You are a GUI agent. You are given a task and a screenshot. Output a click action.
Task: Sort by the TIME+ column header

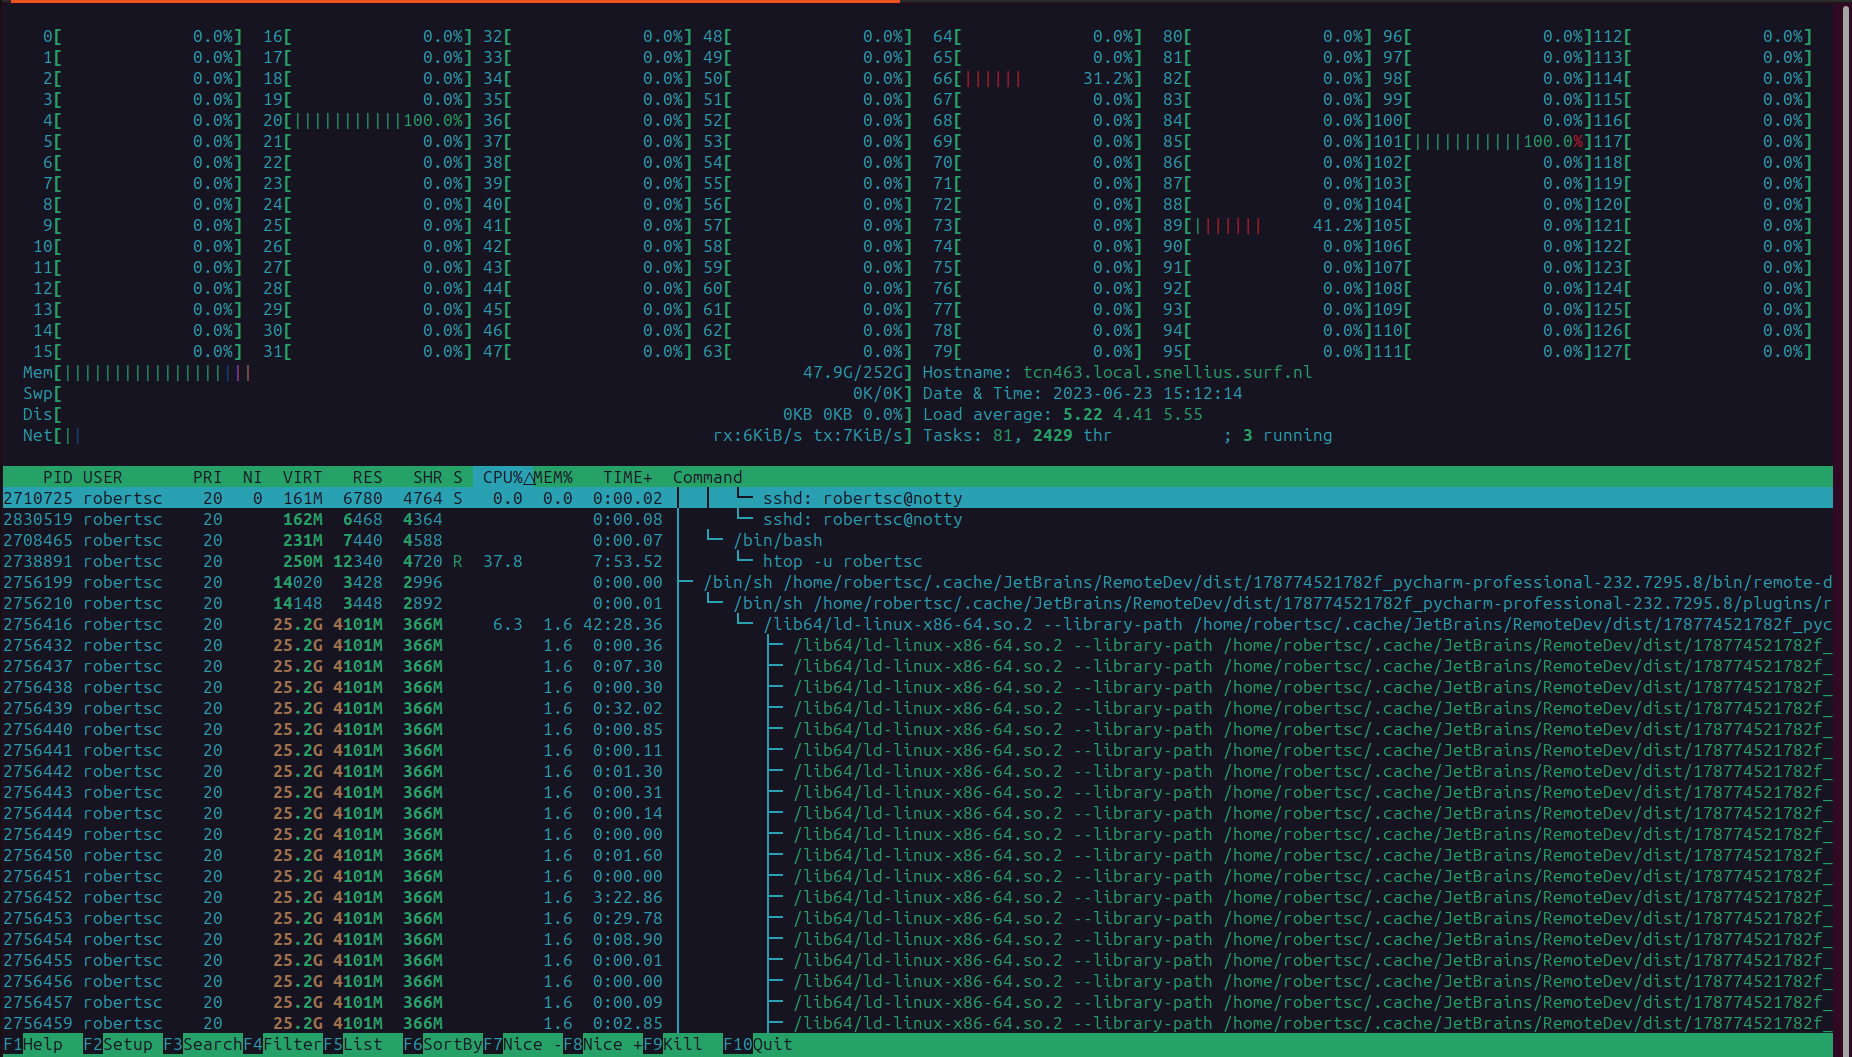[627, 477]
